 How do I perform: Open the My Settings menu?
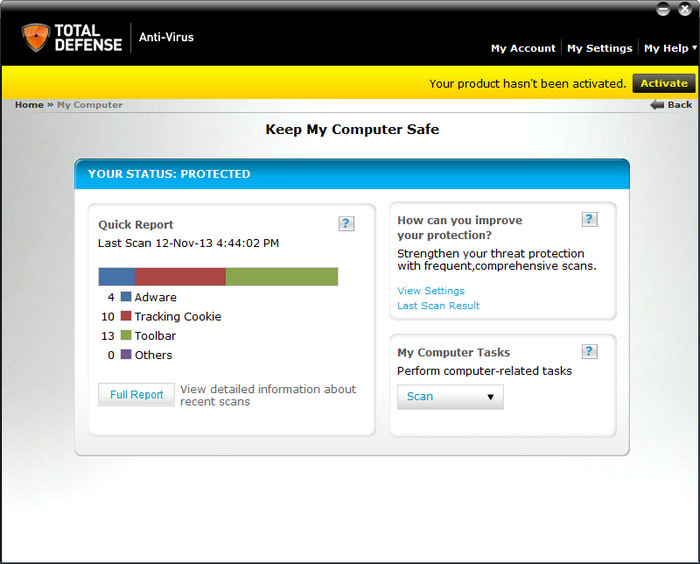click(x=599, y=48)
